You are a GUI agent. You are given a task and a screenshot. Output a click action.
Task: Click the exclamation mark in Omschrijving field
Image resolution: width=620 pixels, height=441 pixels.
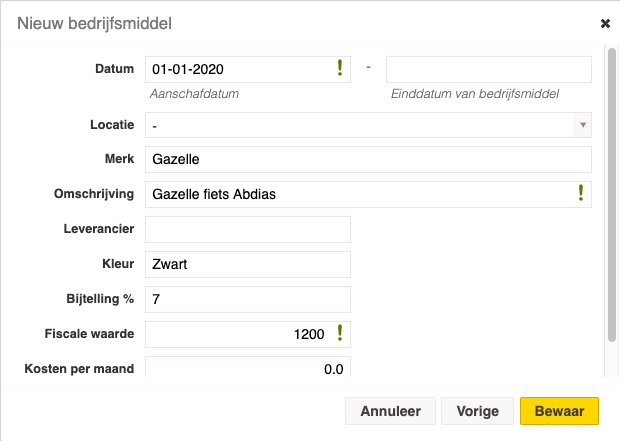(x=580, y=193)
